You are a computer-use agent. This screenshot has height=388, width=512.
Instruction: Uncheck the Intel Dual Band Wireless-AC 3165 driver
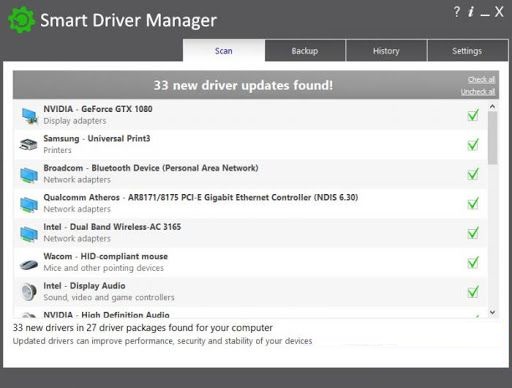(473, 233)
